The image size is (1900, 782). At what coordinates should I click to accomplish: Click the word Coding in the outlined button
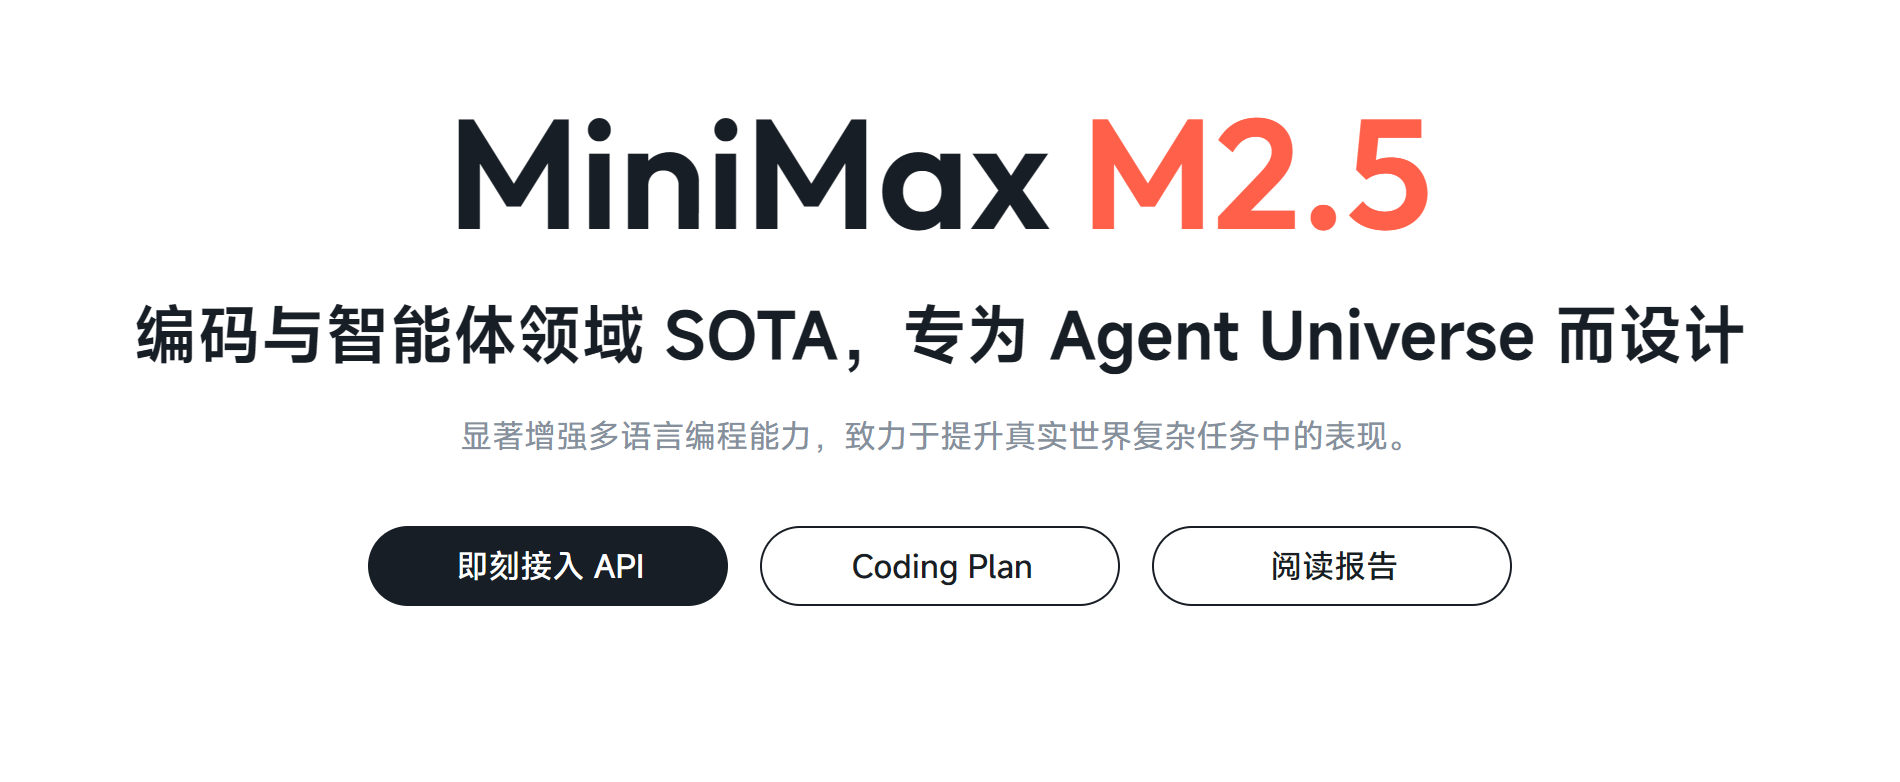coord(905,568)
